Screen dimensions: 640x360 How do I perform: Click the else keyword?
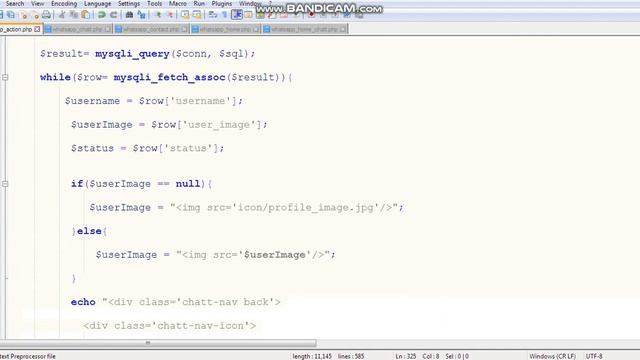(x=89, y=231)
